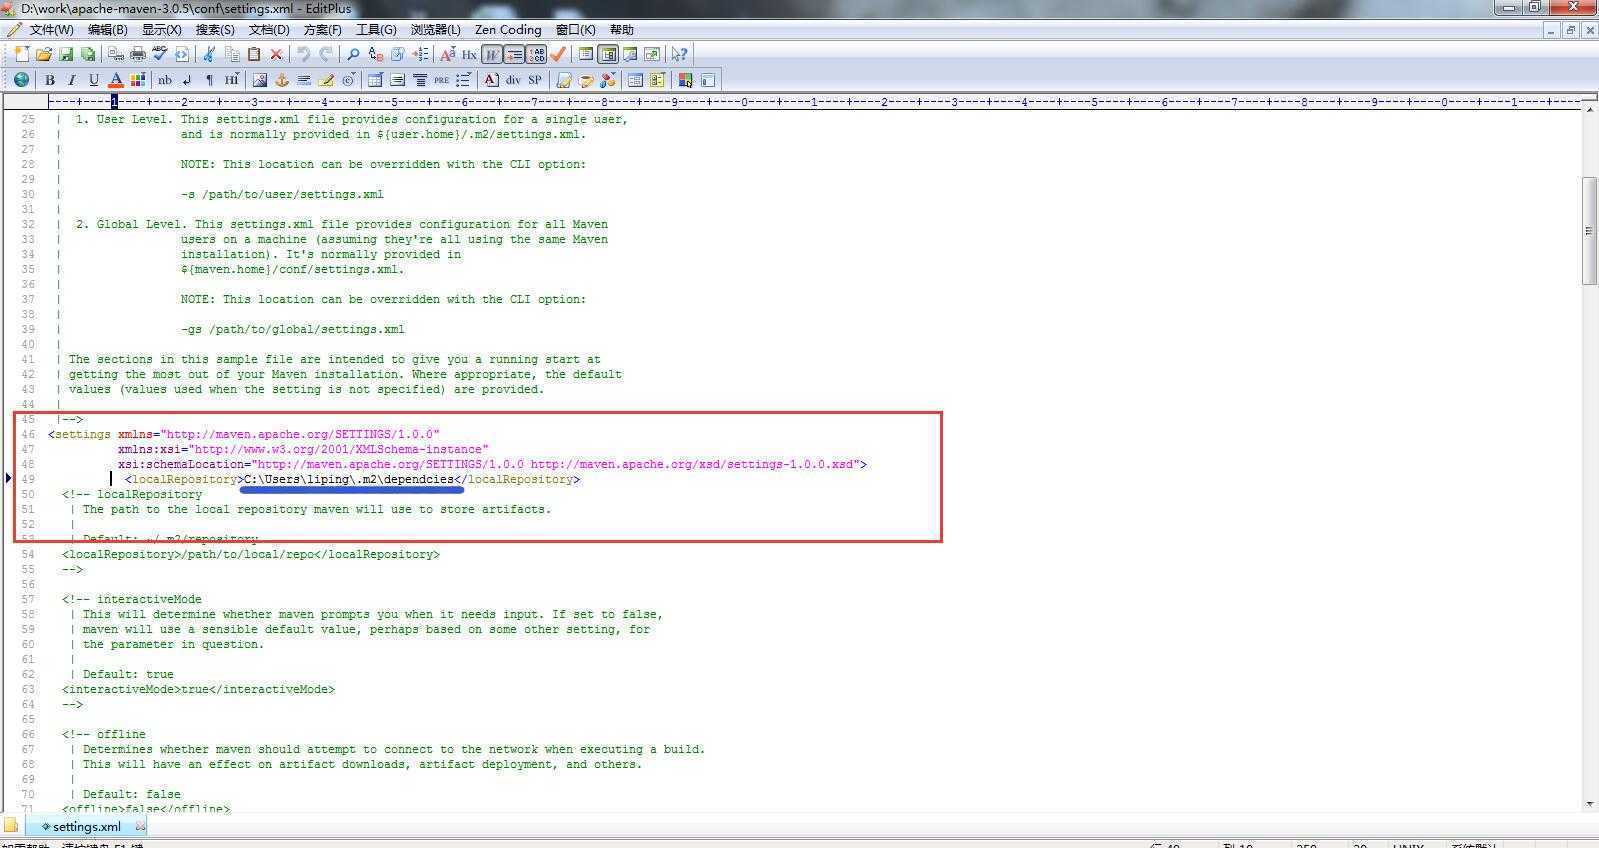This screenshot has width=1599, height=848.
Task: Insert a div tag
Action: (x=513, y=80)
